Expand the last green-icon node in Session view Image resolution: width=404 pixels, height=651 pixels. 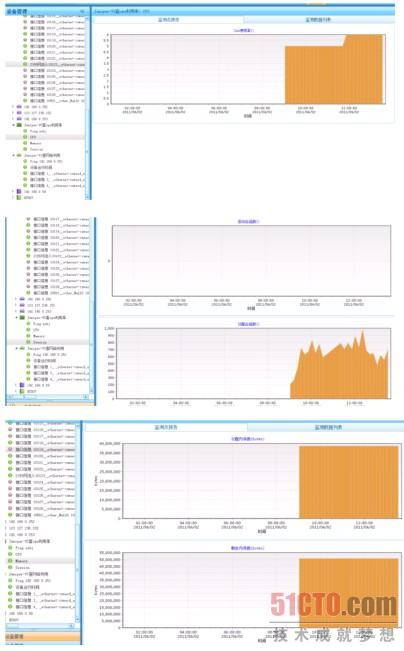17,392
